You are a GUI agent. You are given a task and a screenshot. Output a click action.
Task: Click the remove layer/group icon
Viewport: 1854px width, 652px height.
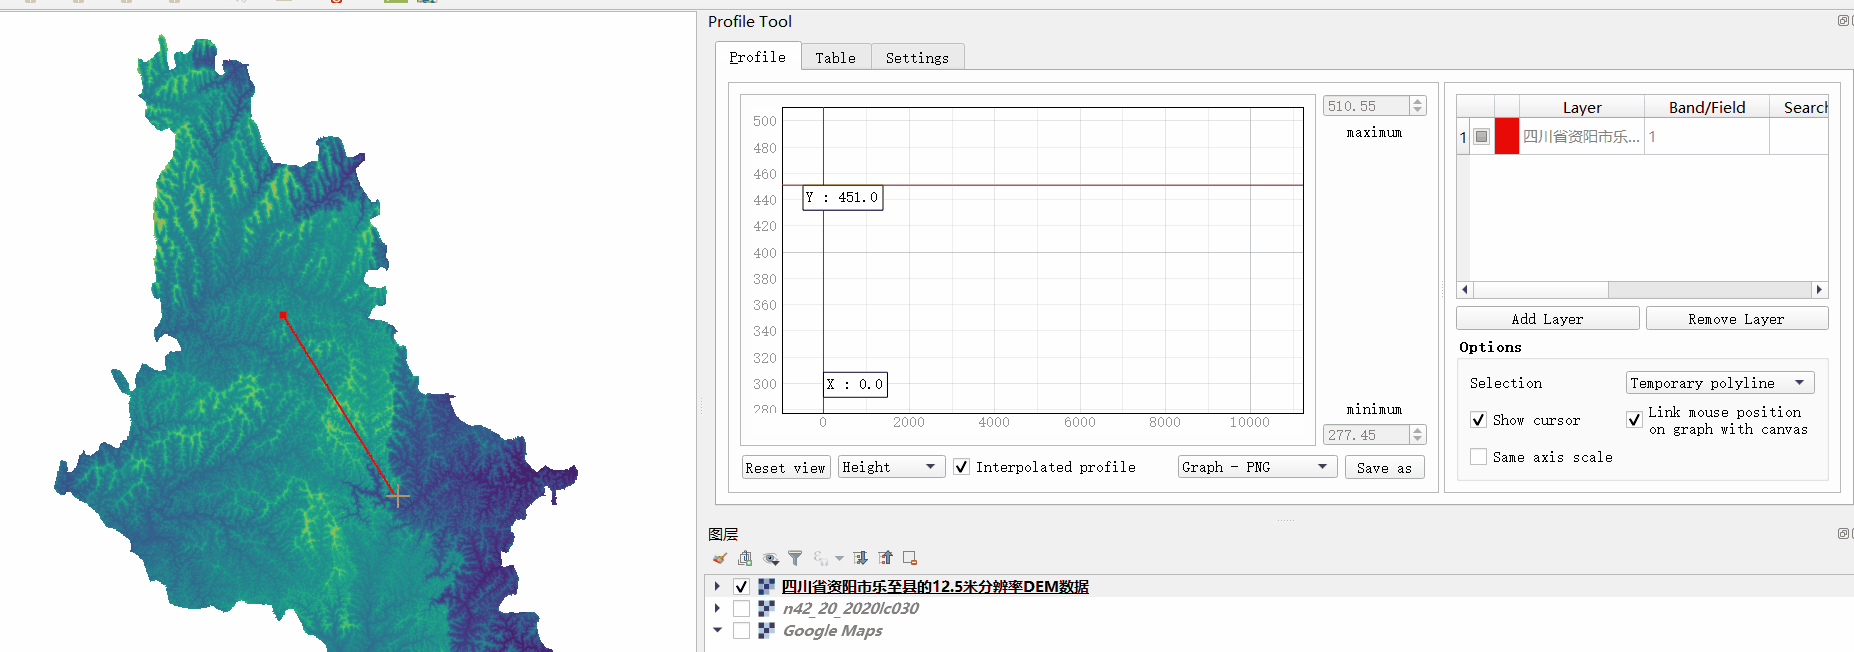(x=910, y=558)
